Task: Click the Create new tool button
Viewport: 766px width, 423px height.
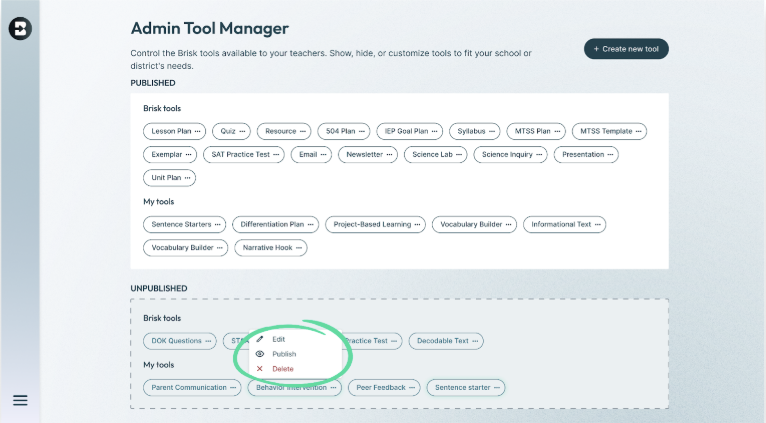Action: (x=626, y=49)
